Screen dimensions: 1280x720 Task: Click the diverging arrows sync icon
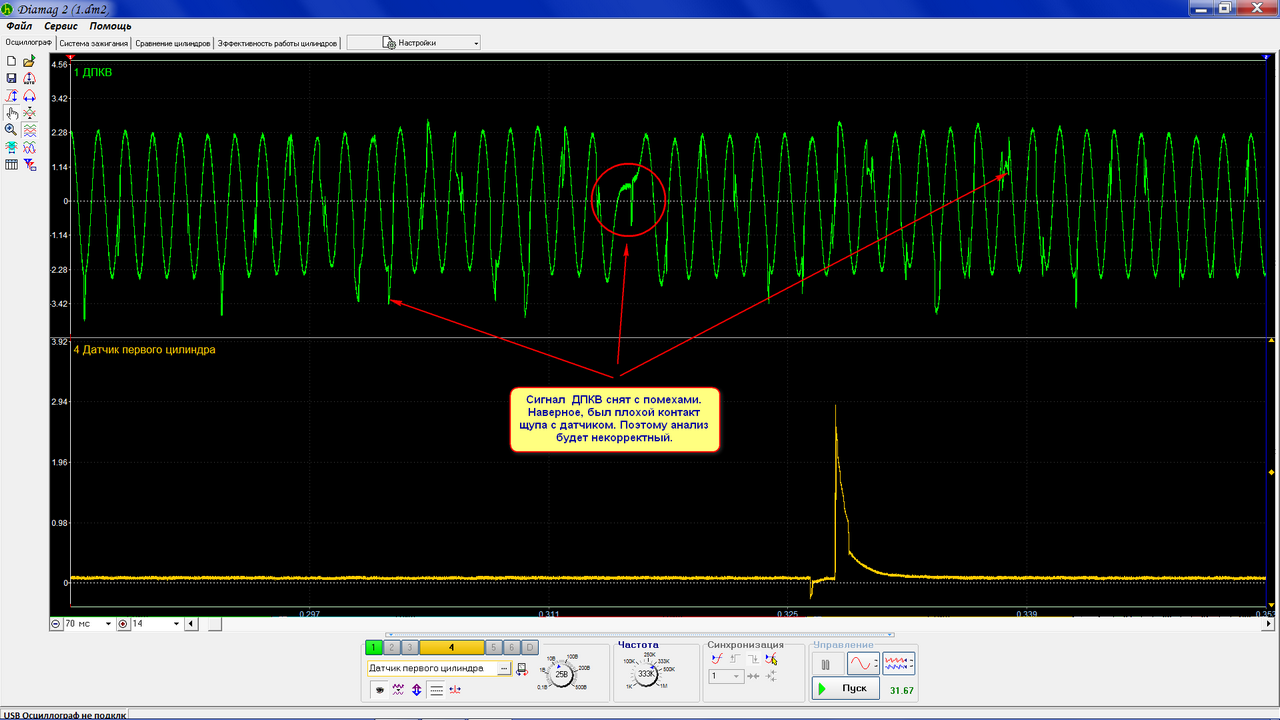[x=771, y=676]
